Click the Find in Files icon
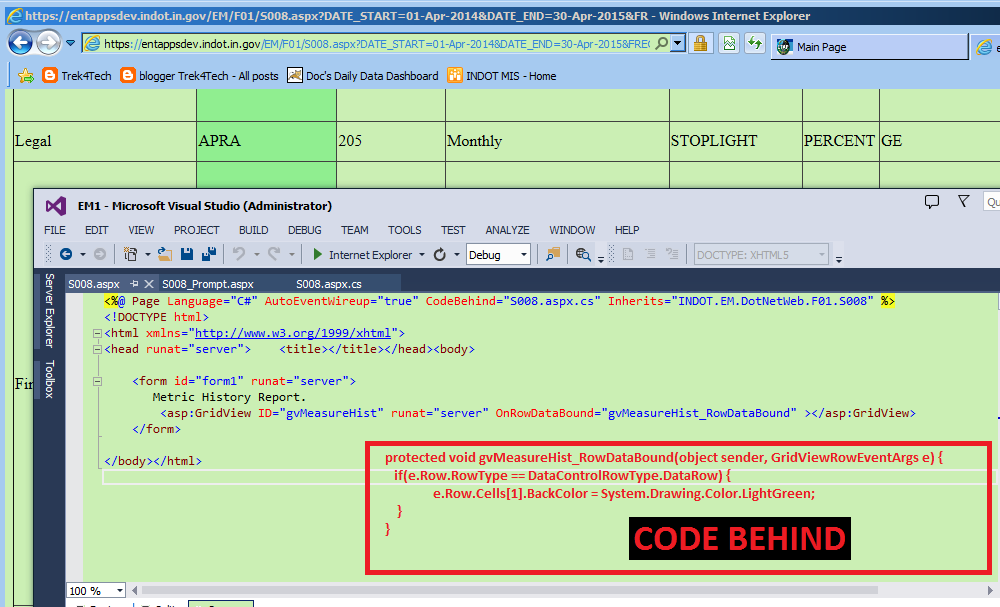 click(x=553, y=254)
